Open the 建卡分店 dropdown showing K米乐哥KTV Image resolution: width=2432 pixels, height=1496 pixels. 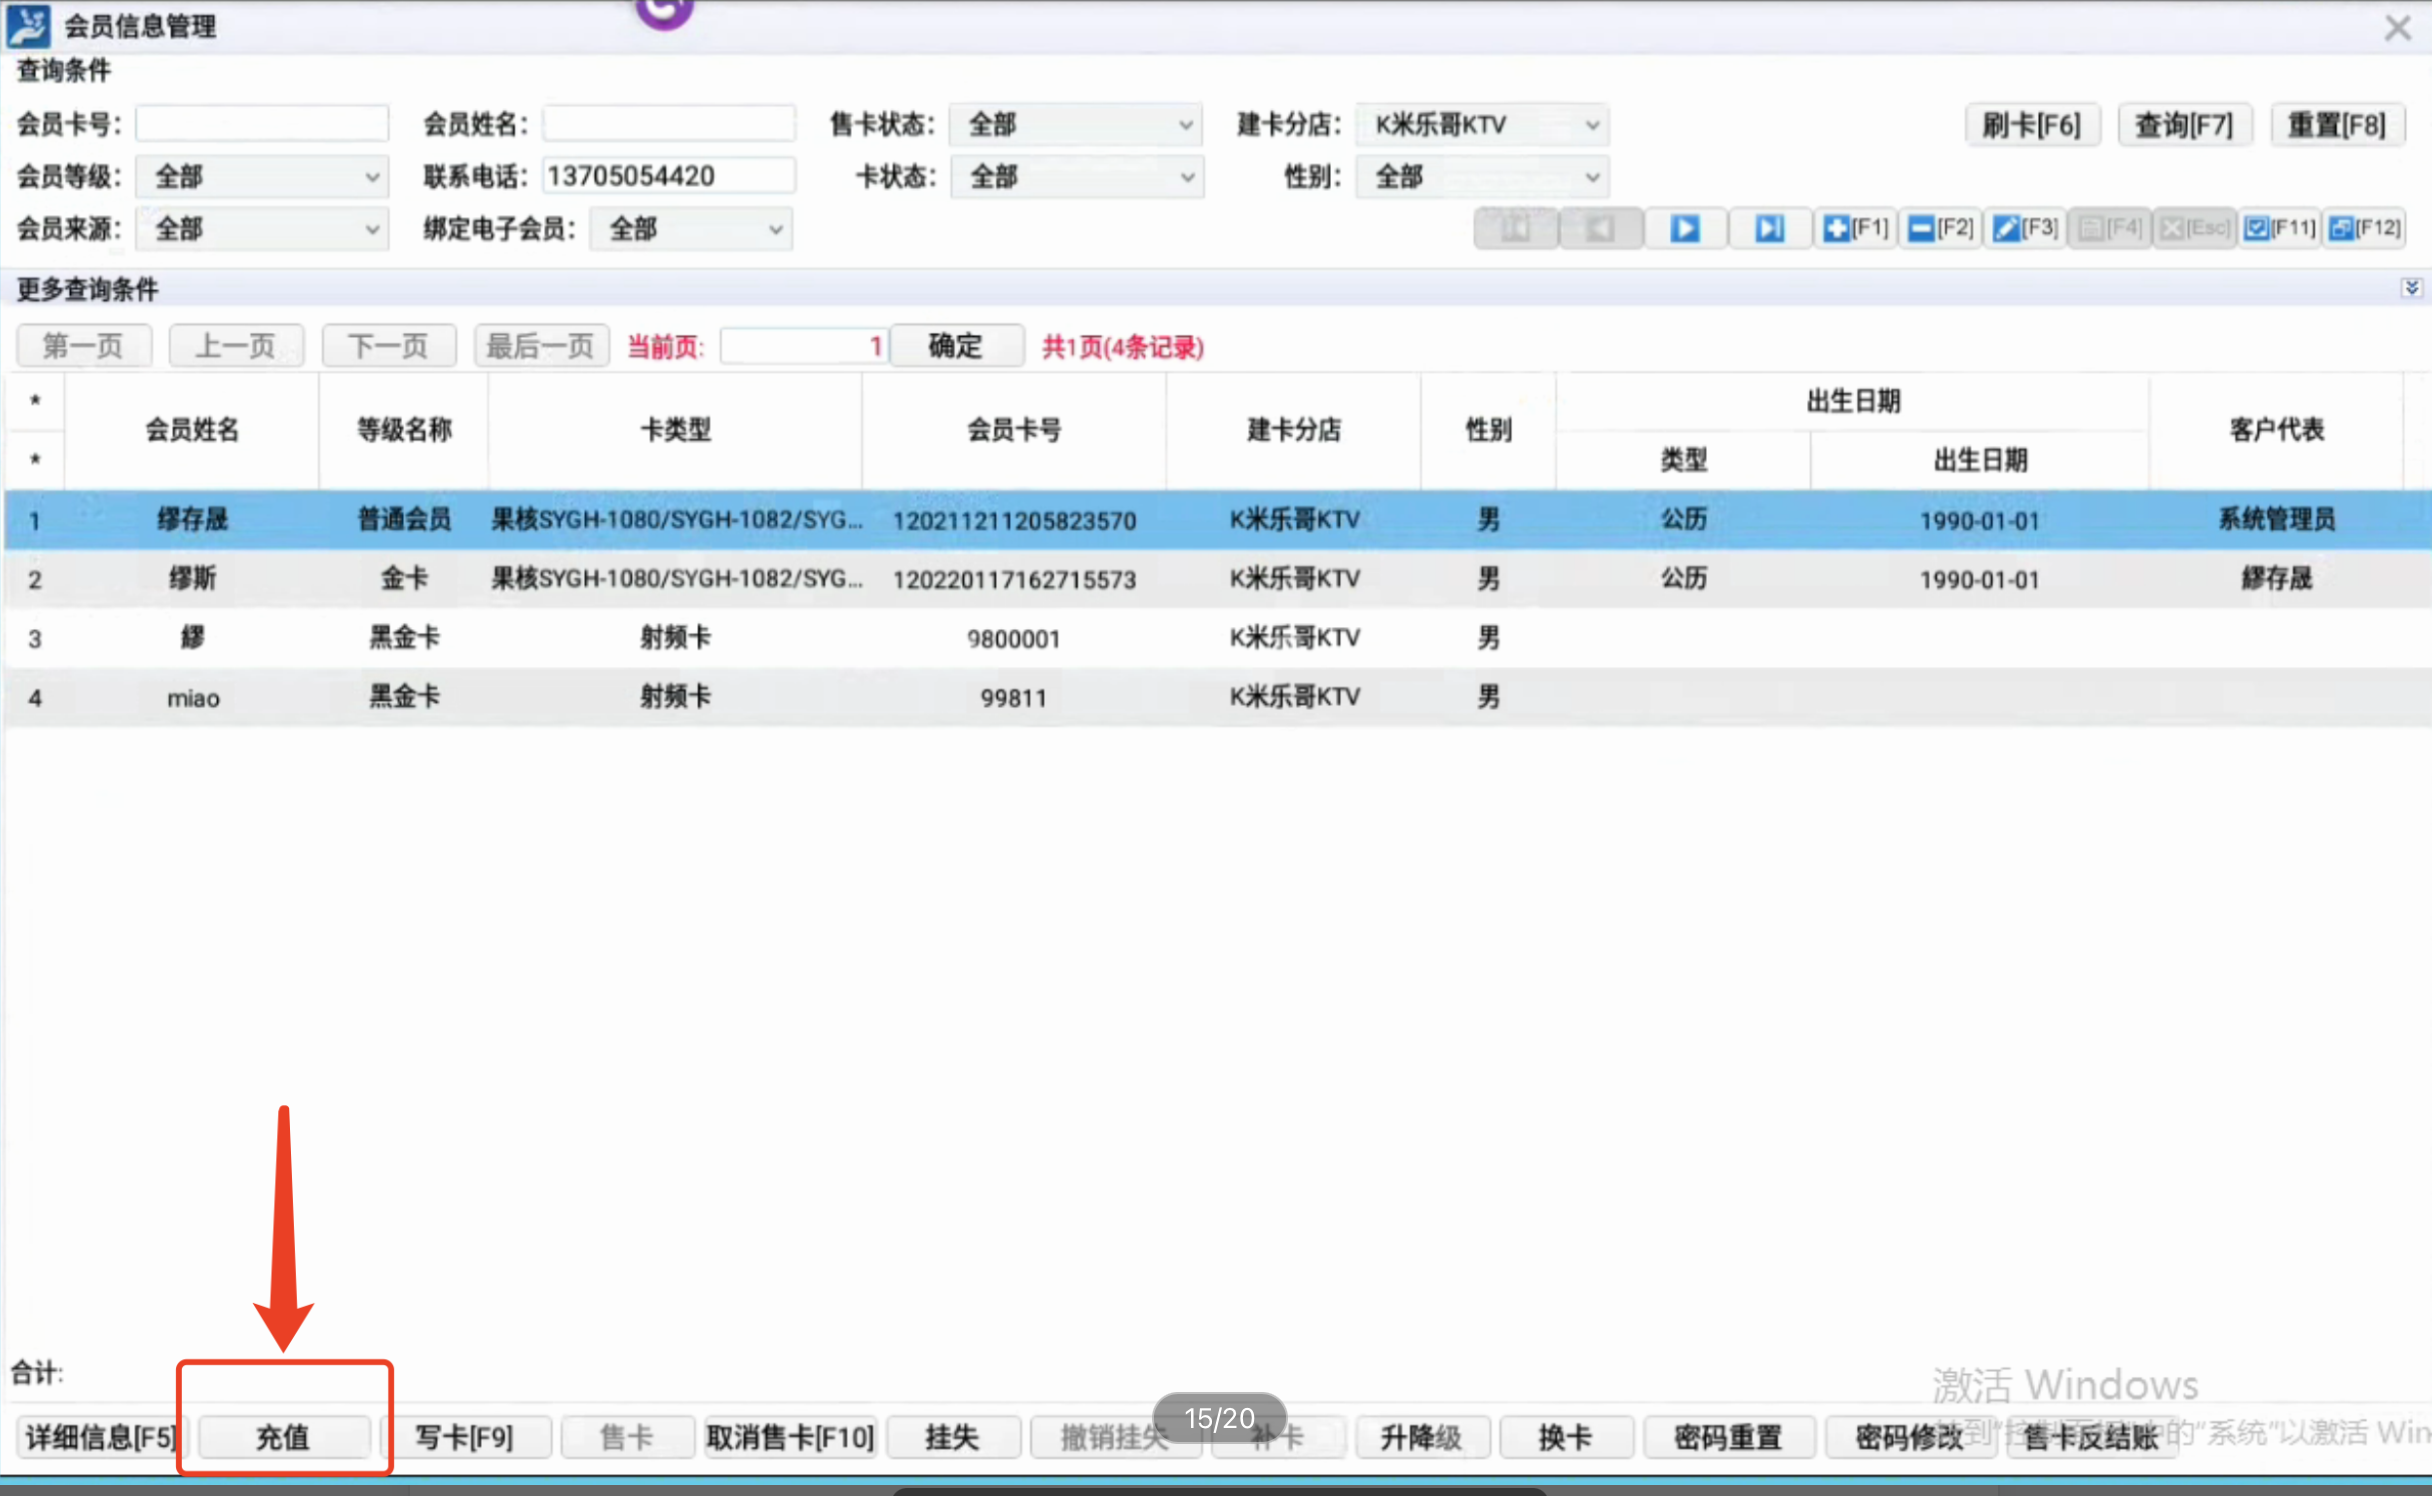(x=1482, y=124)
